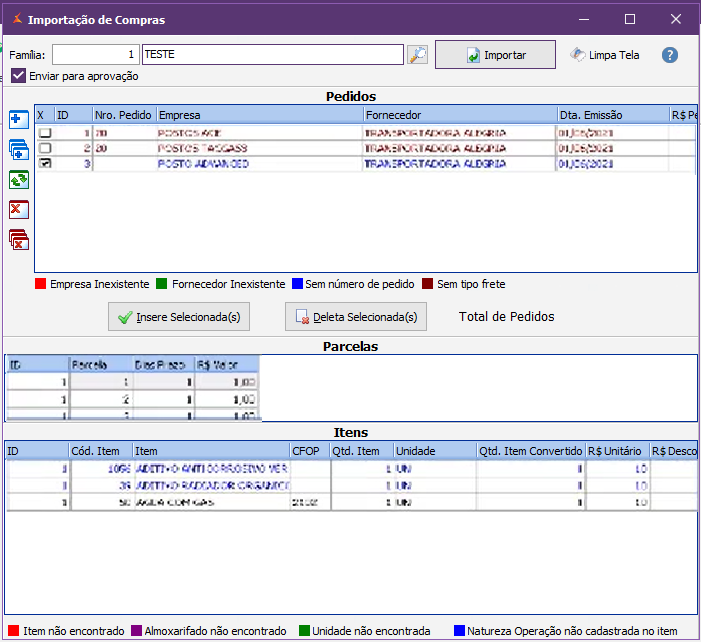This screenshot has height=642, width=701.
Task: Check the box for order ID 1
Action: click(x=44, y=133)
